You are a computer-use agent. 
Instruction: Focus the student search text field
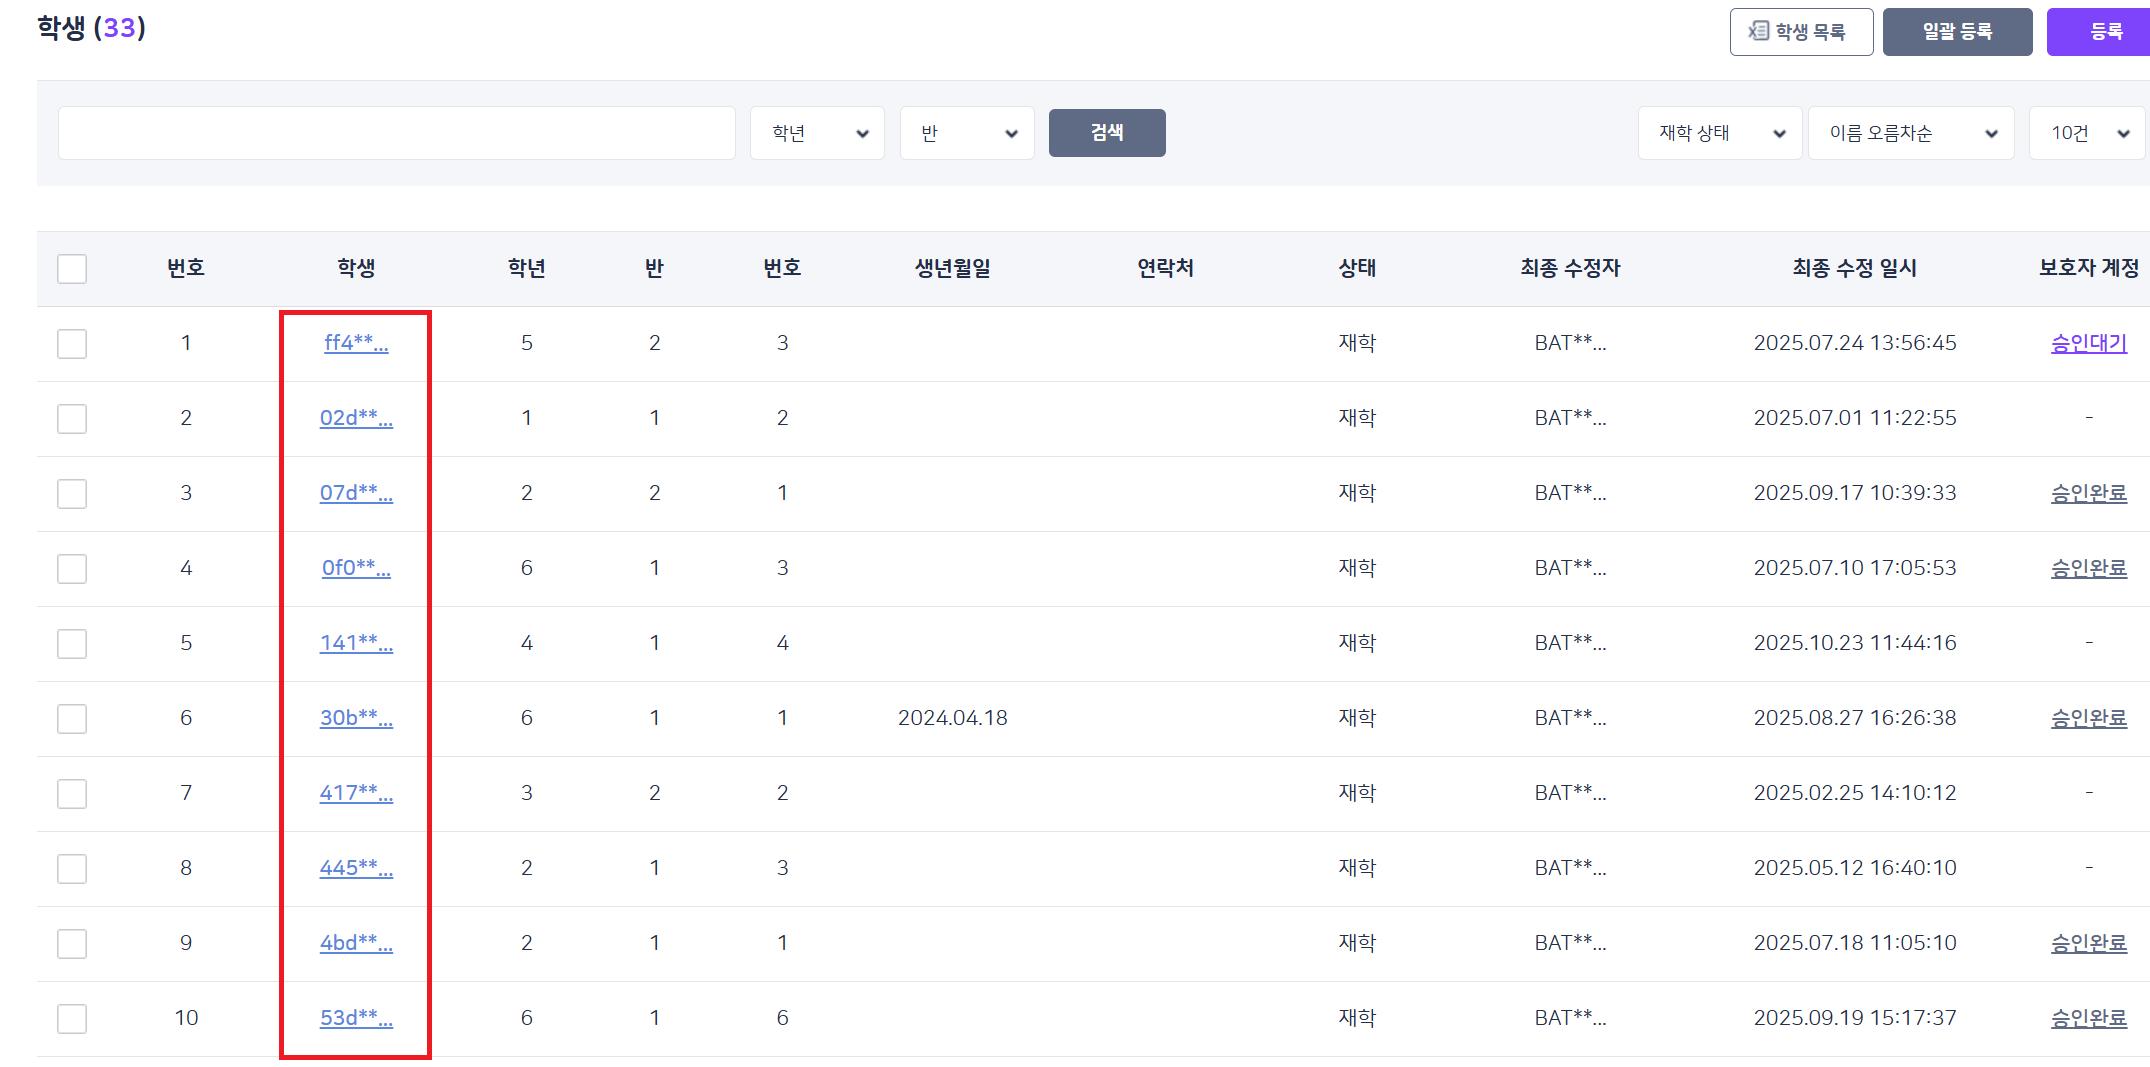coord(396,133)
